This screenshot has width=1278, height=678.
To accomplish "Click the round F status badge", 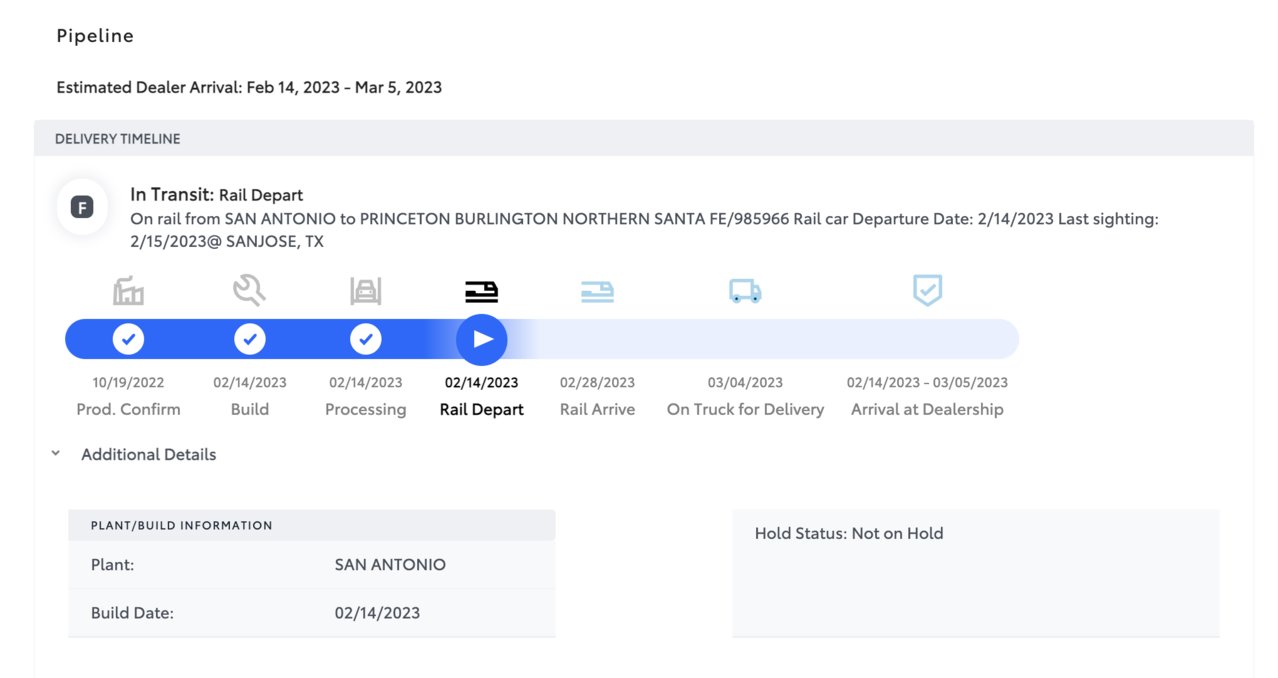I will point(82,208).
